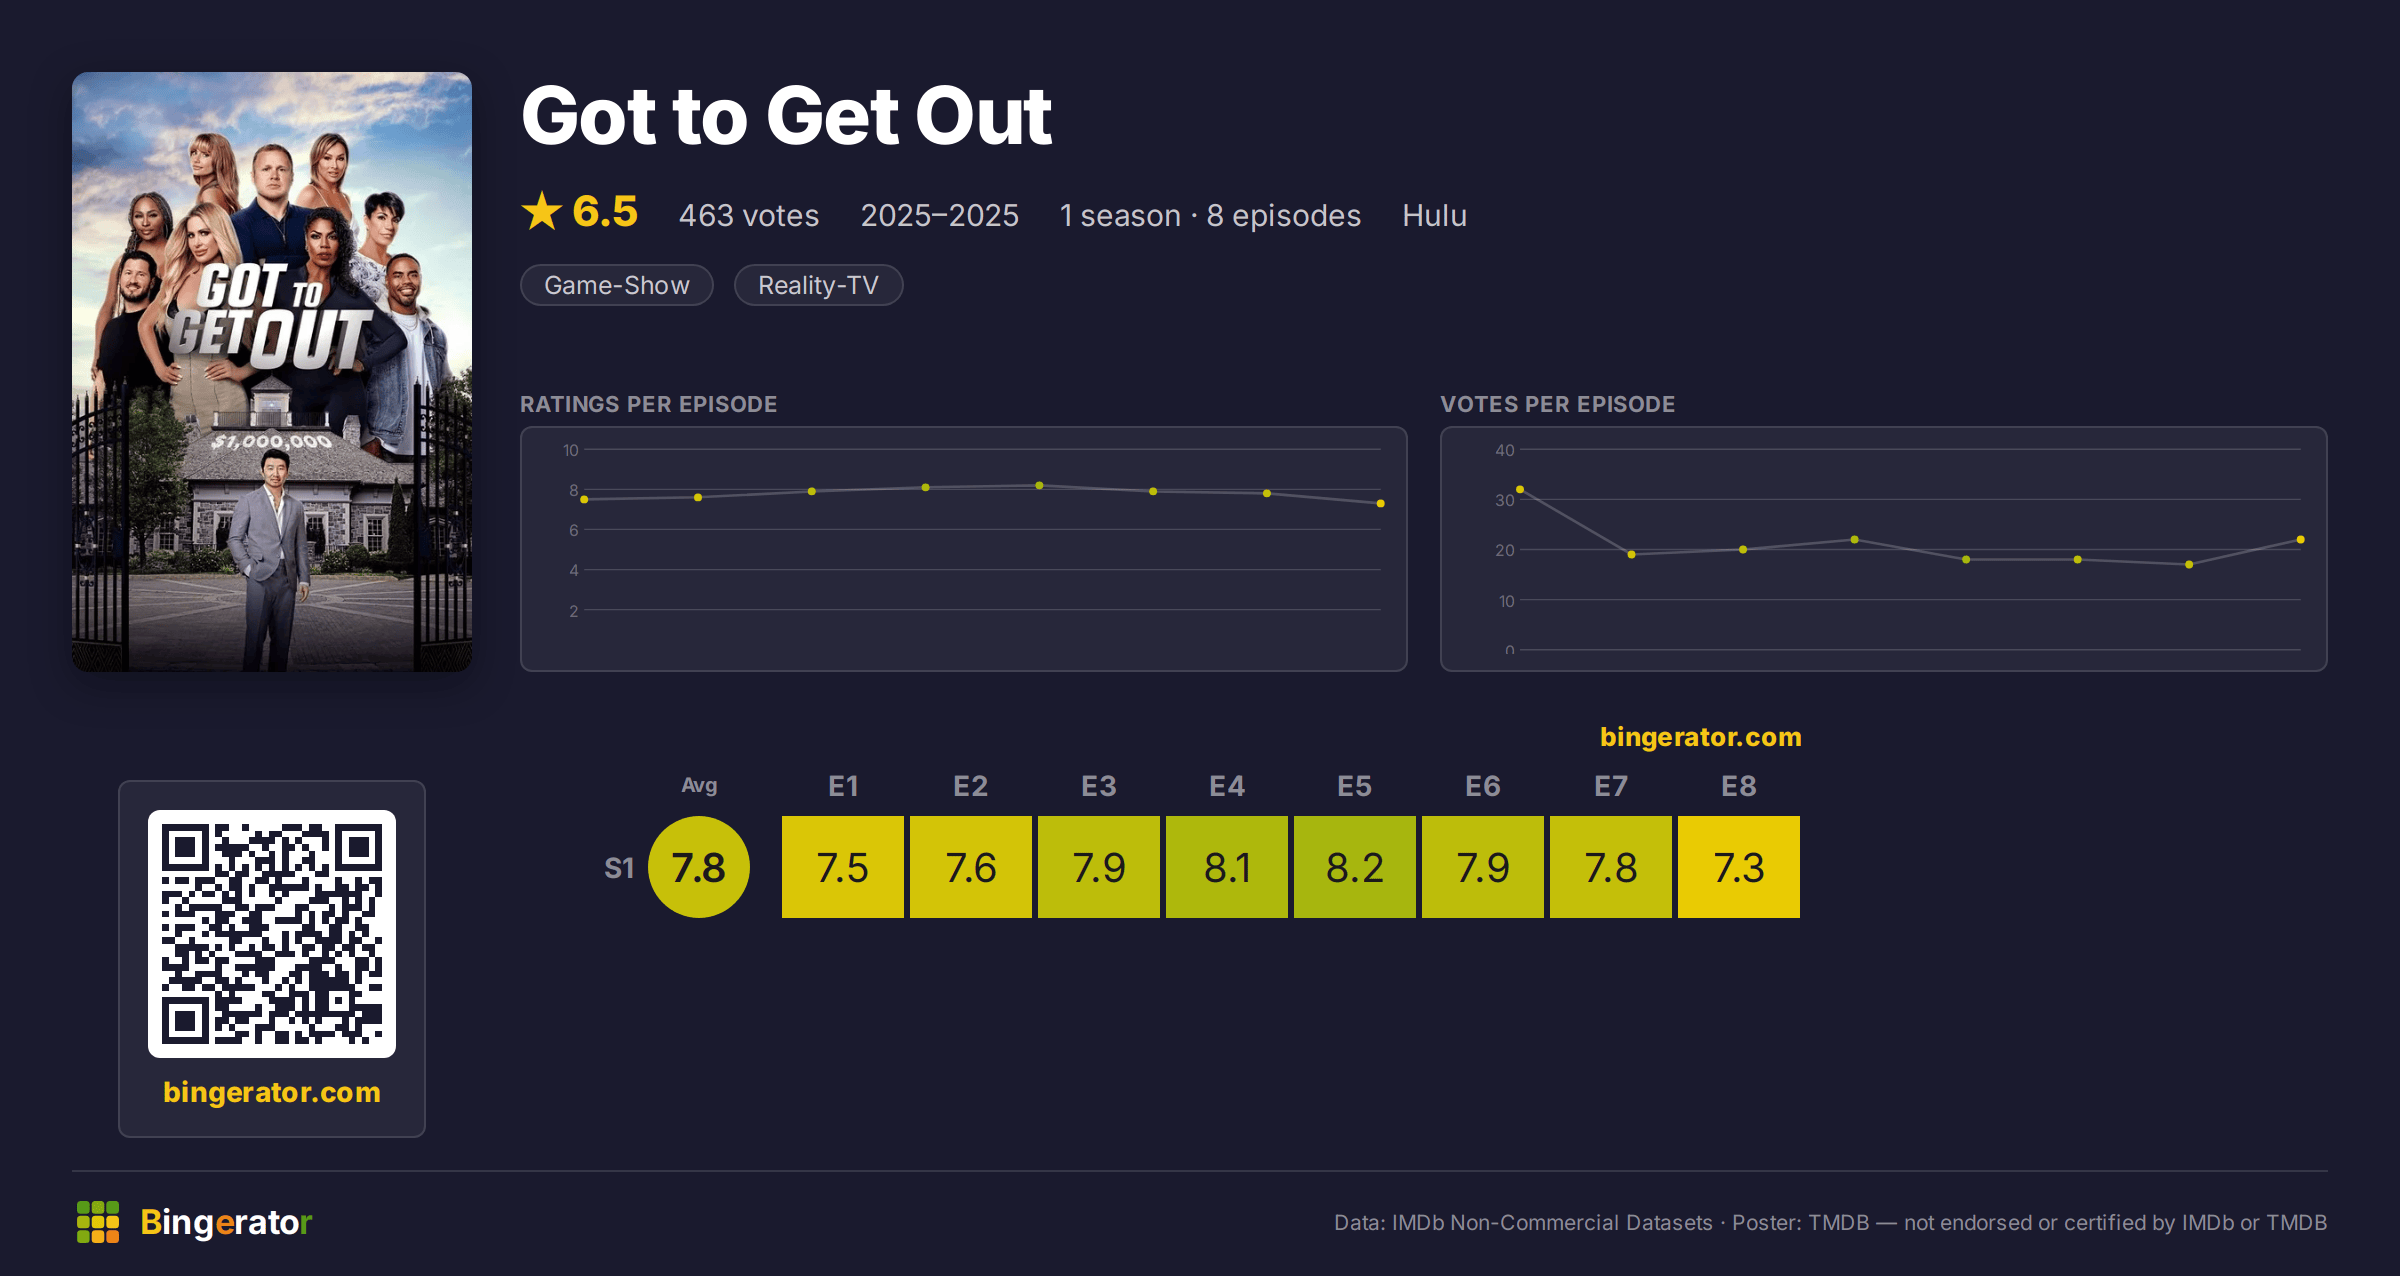Click the first point on votes chart
2400x1276 pixels.
1520,489
